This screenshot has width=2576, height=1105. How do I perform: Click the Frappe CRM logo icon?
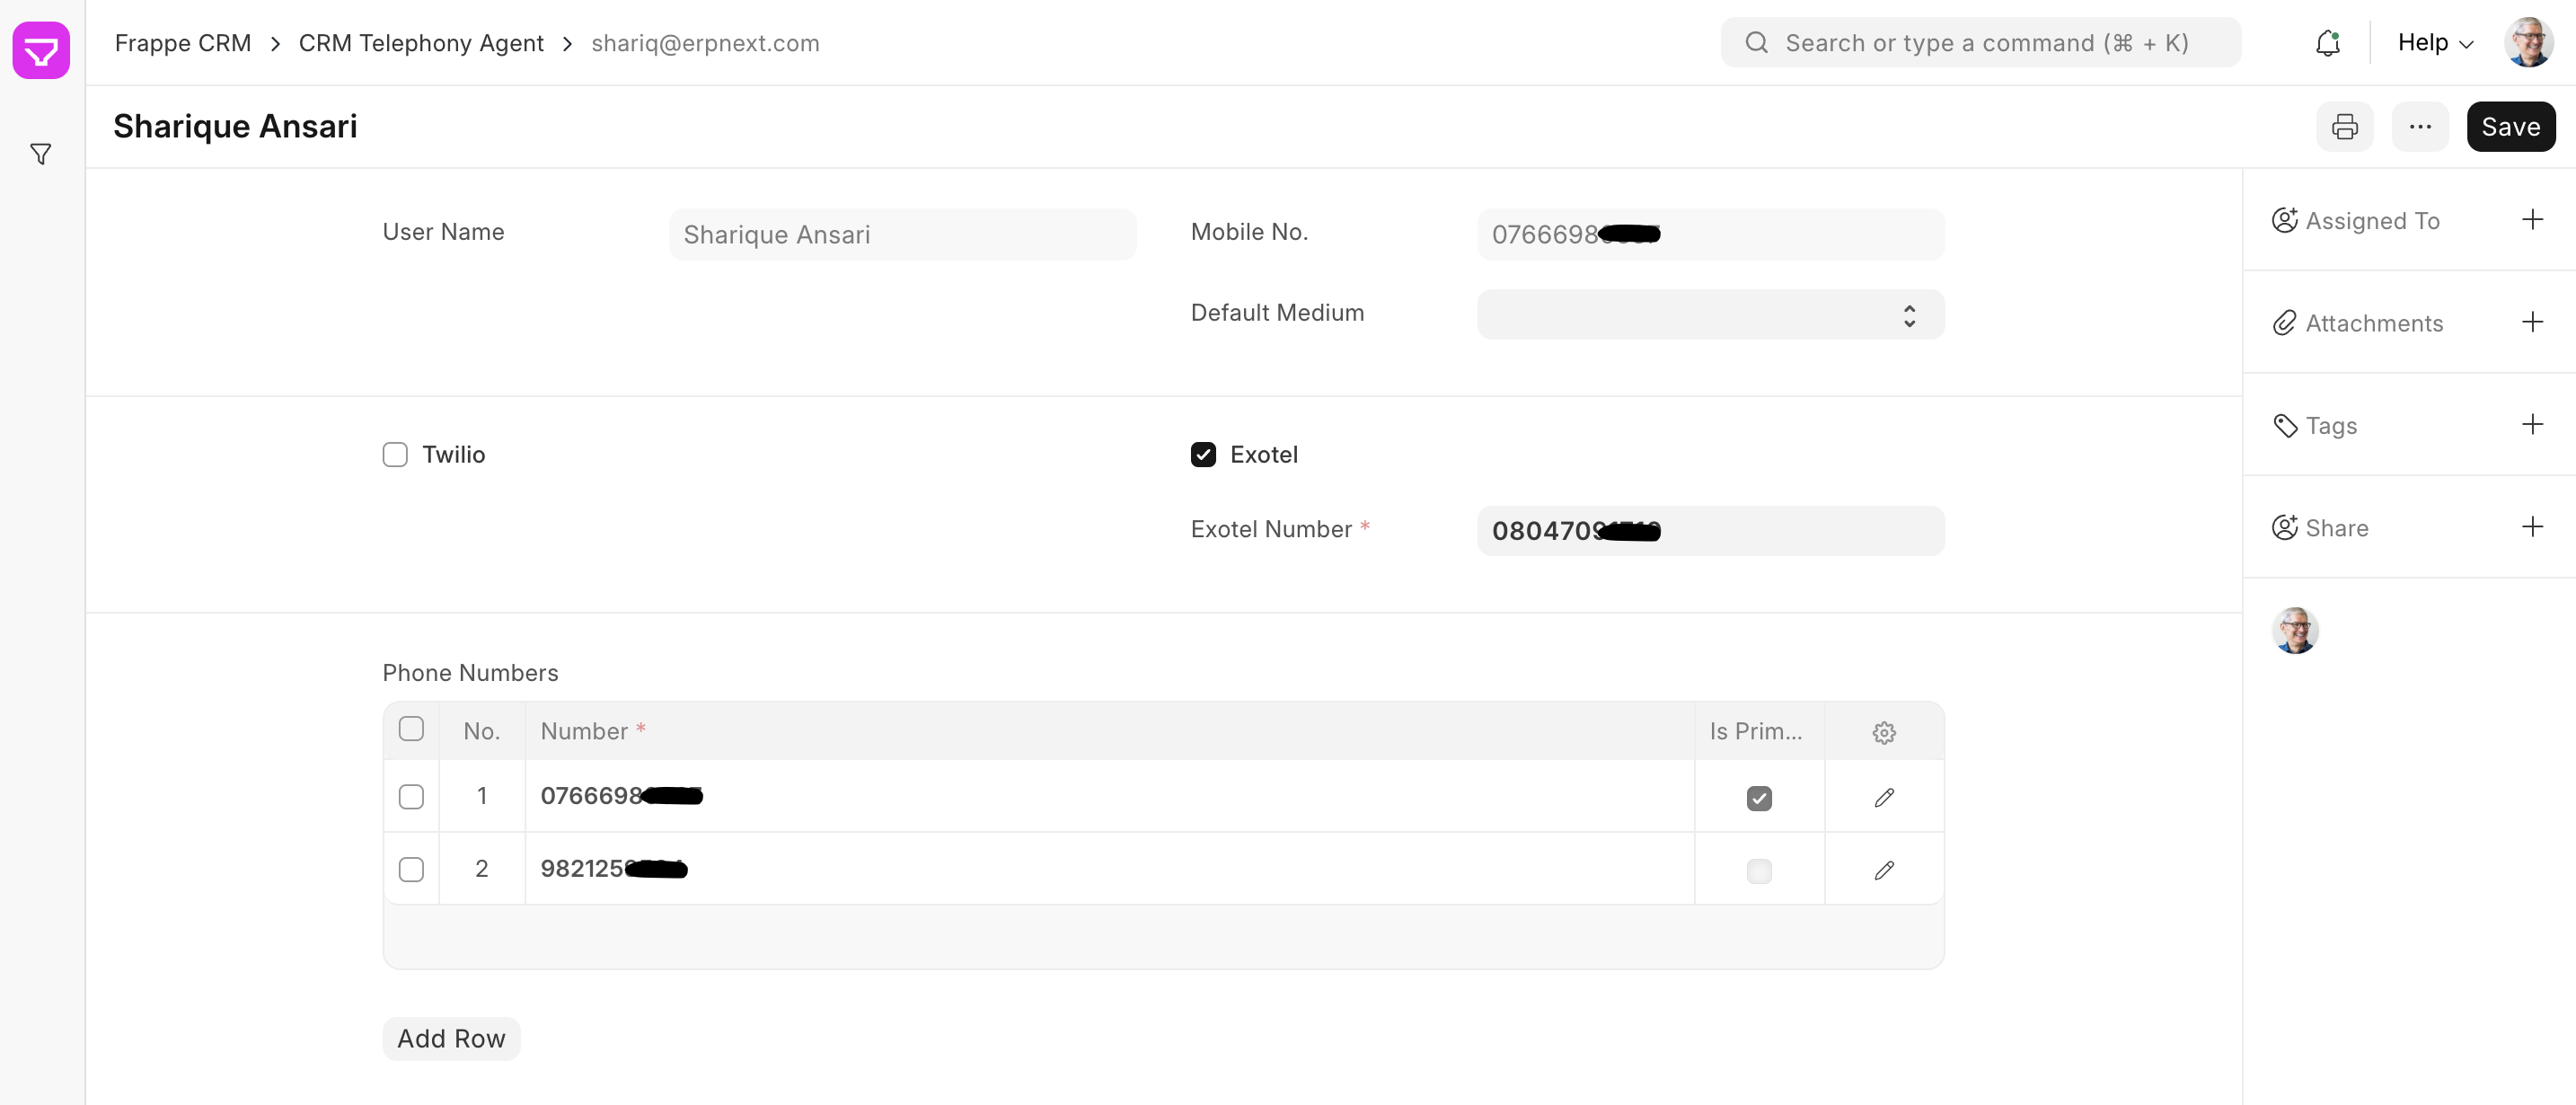click(41, 50)
